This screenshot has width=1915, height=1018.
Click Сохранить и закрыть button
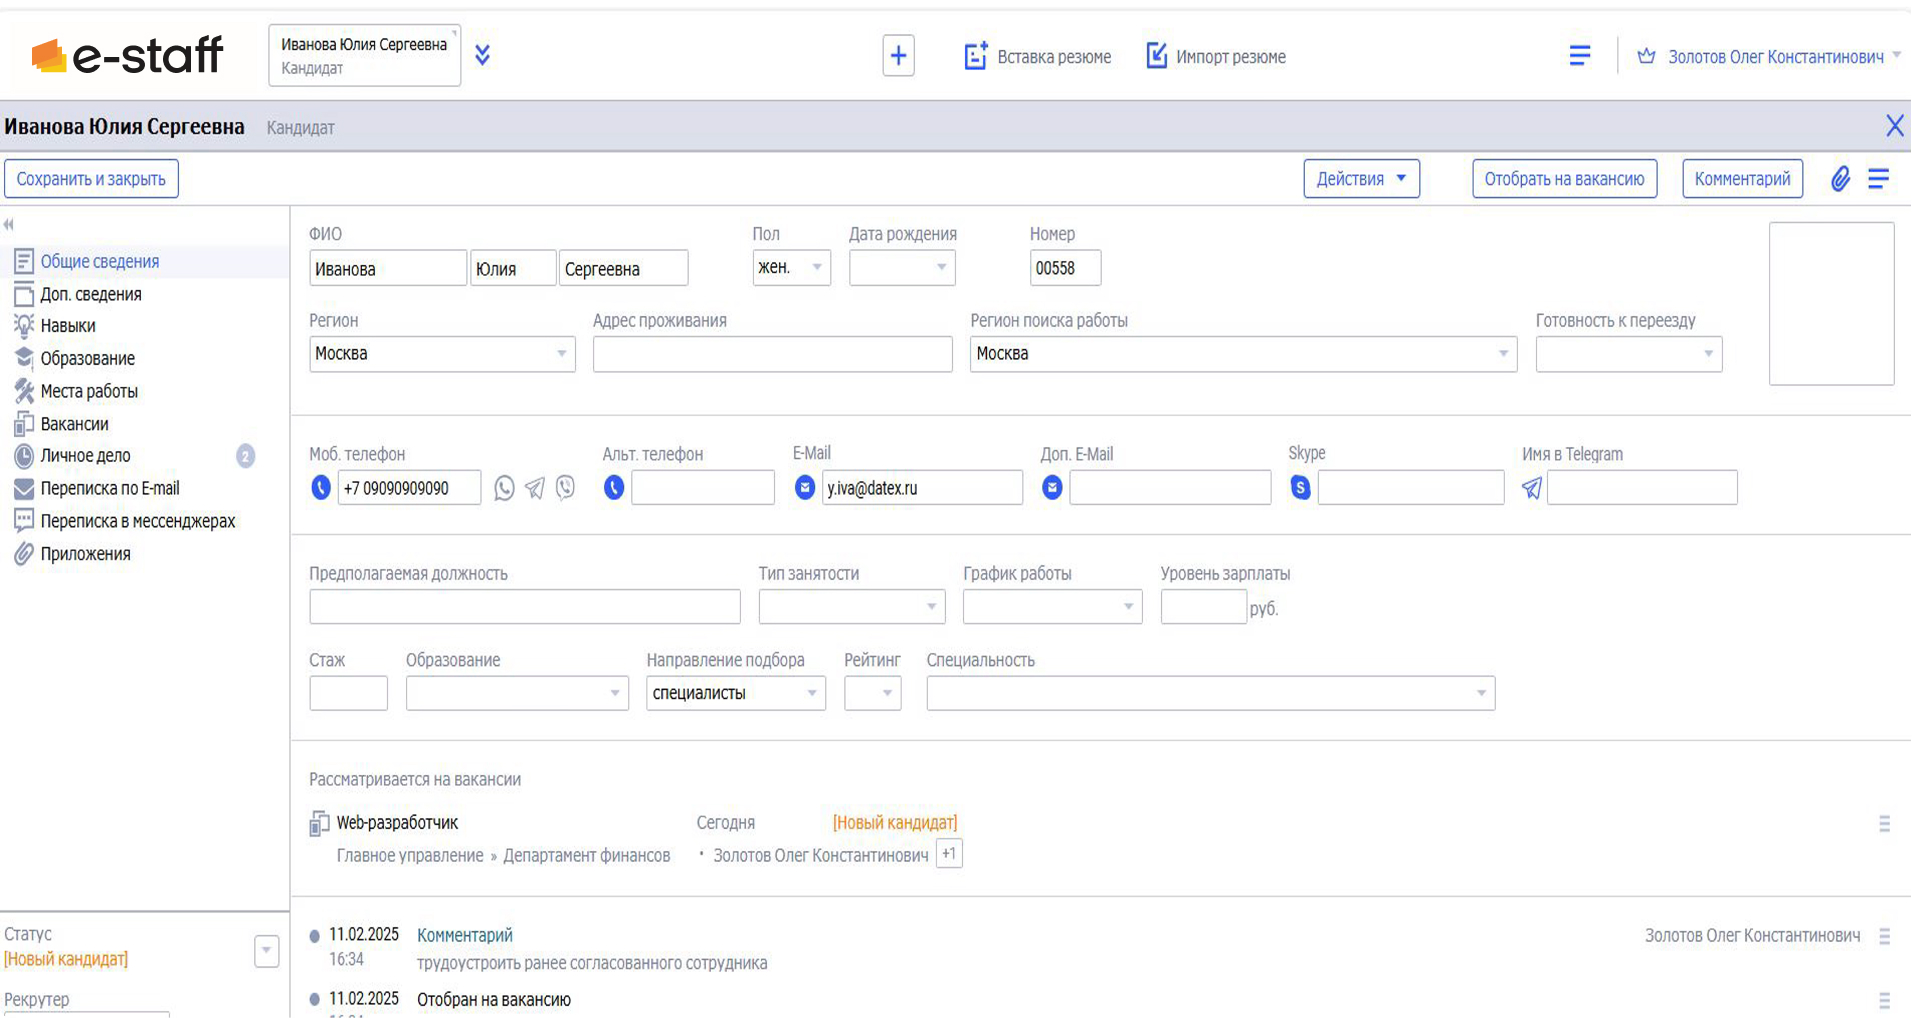[x=91, y=179]
